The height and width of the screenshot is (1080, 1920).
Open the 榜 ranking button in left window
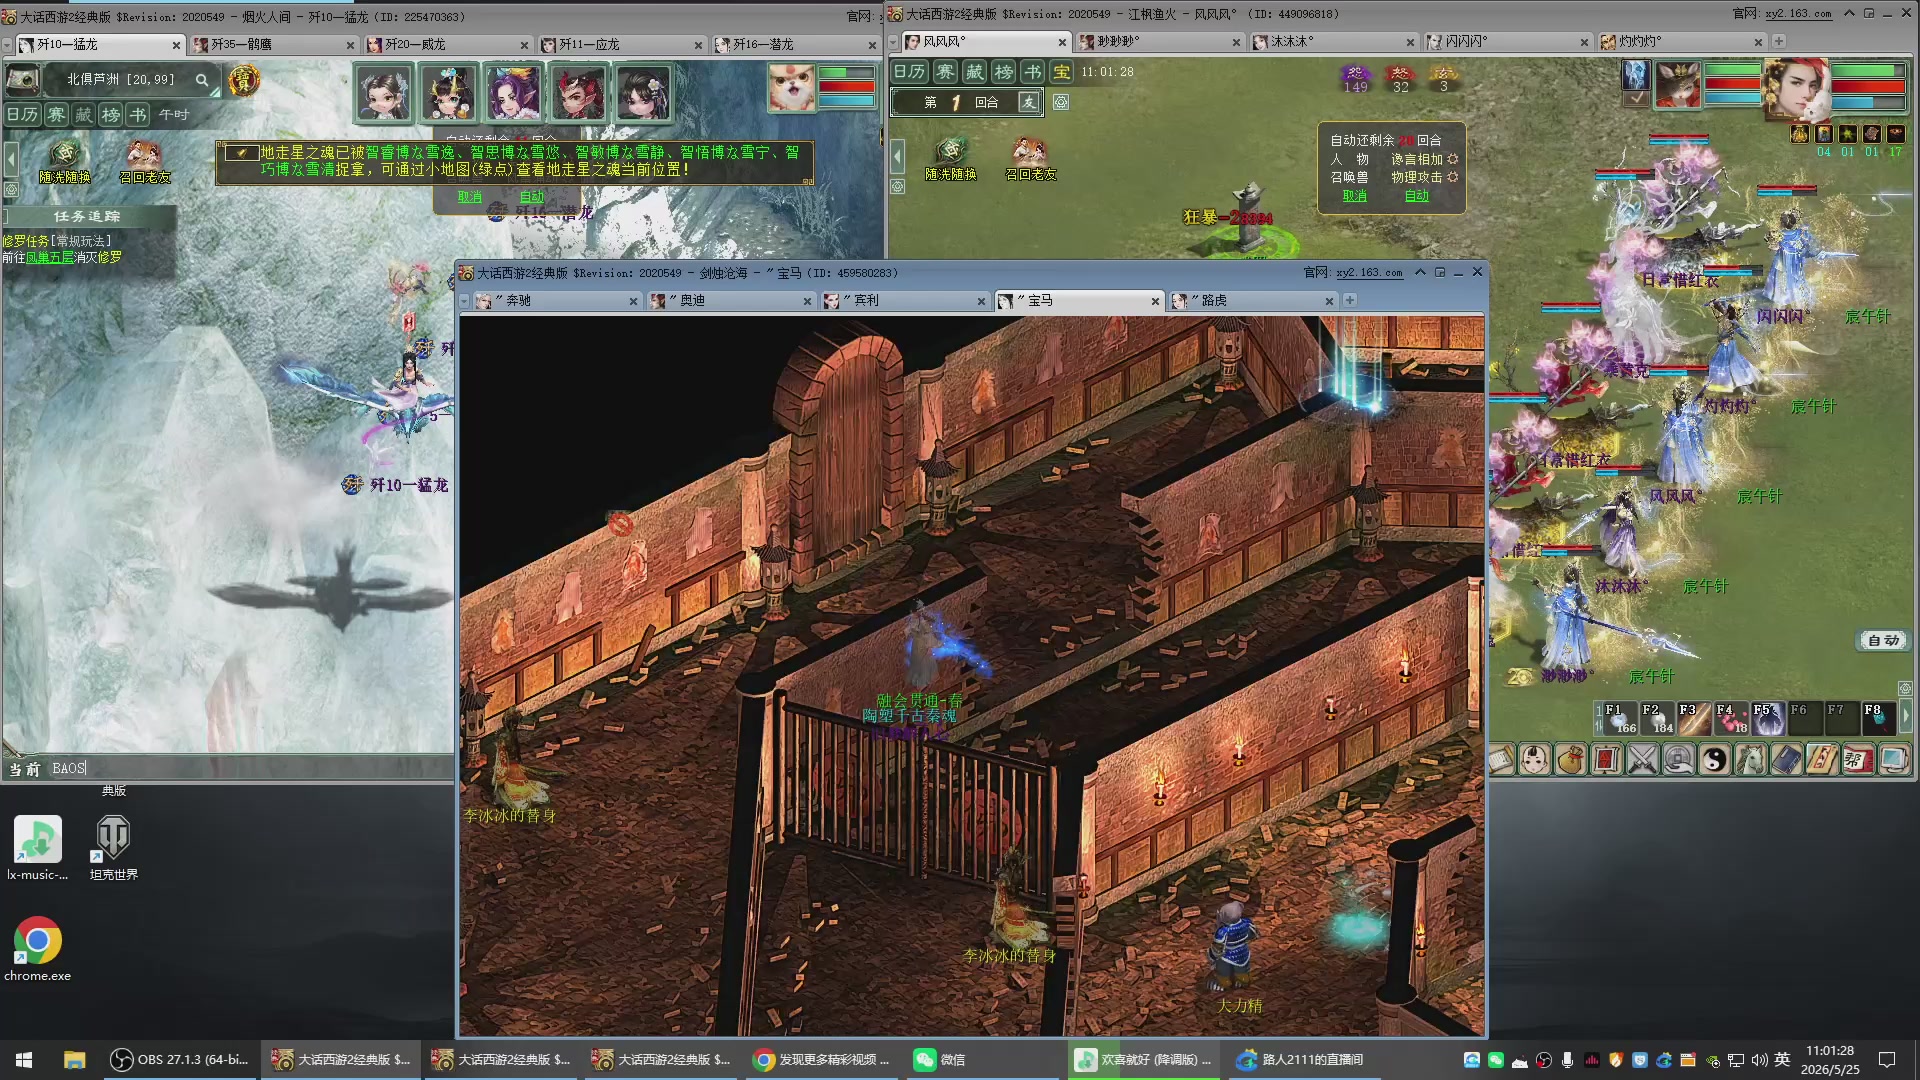111,115
